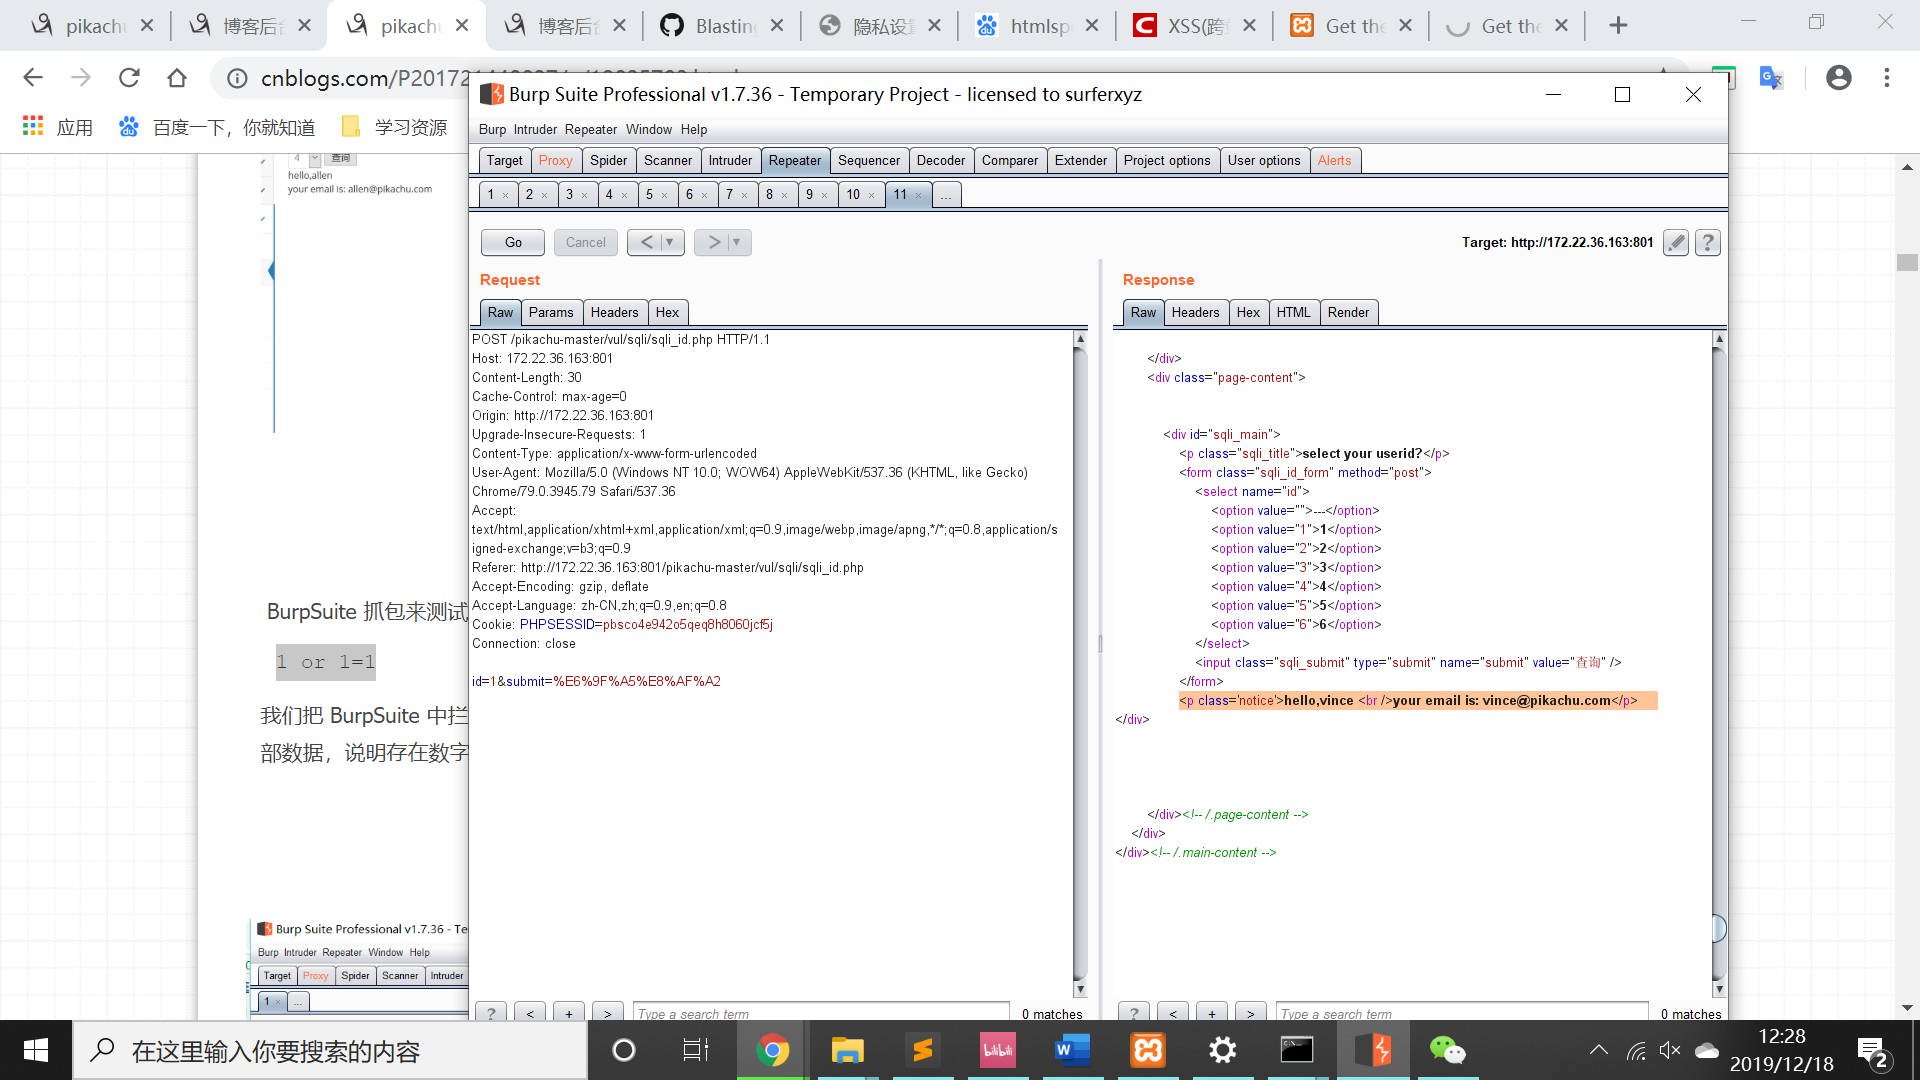1920x1080 pixels.
Task: Click the Burp Suite taskbar icon
Action: [x=1372, y=1050]
